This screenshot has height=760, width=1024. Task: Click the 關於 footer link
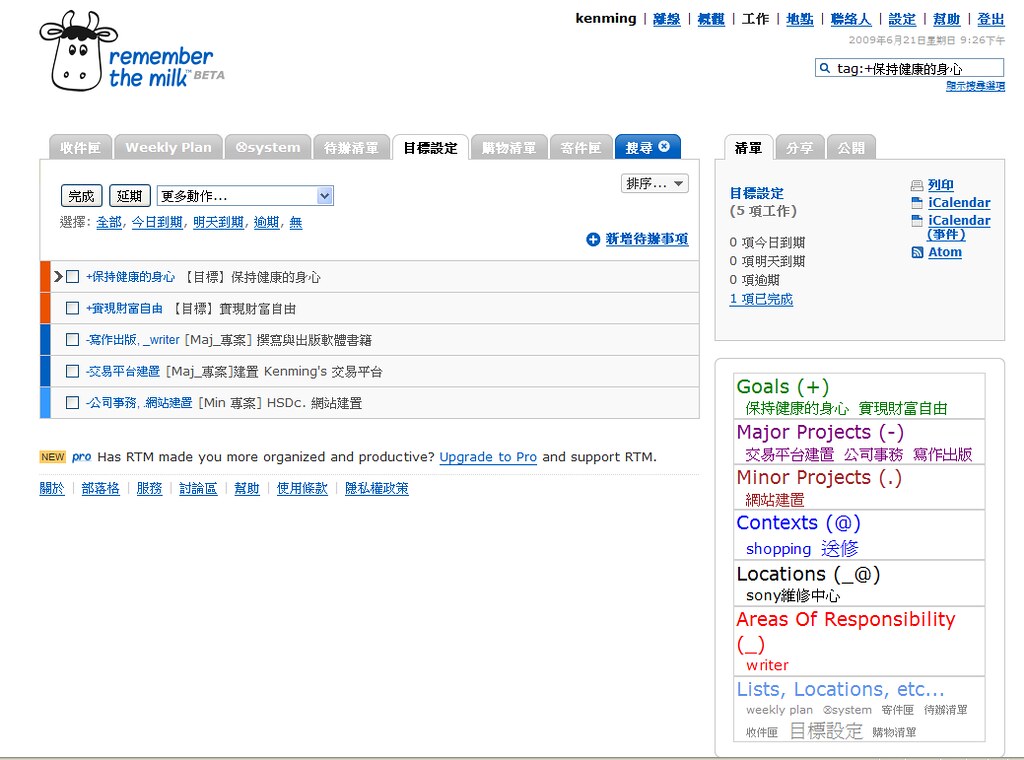(x=52, y=488)
